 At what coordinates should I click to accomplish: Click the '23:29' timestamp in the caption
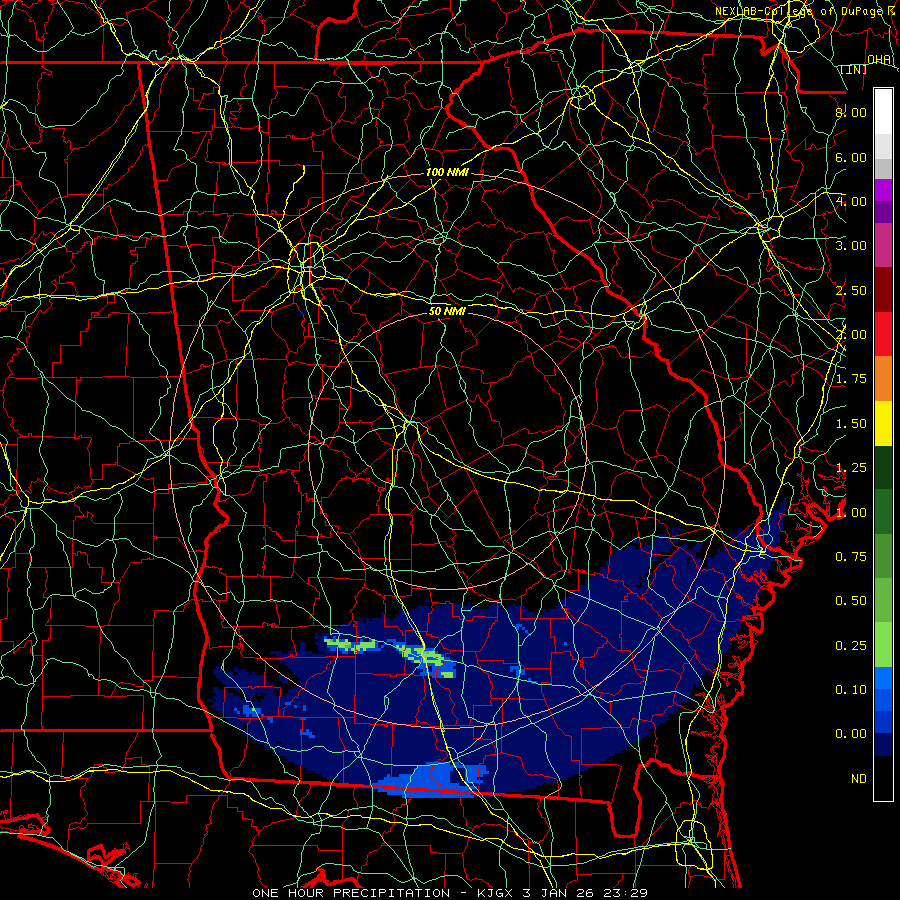click(628, 893)
